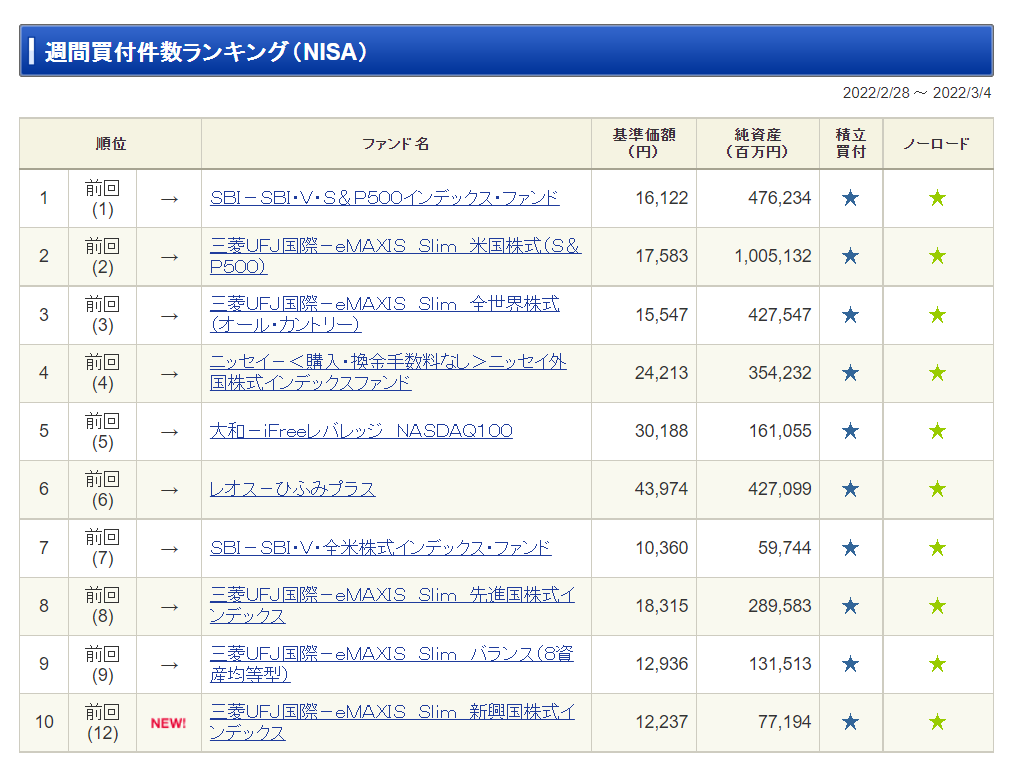Click green ノーロード star for ニッセイ外国株式 fund
Image resolution: width=1014 pixels, height=769 pixels.
[x=937, y=373]
